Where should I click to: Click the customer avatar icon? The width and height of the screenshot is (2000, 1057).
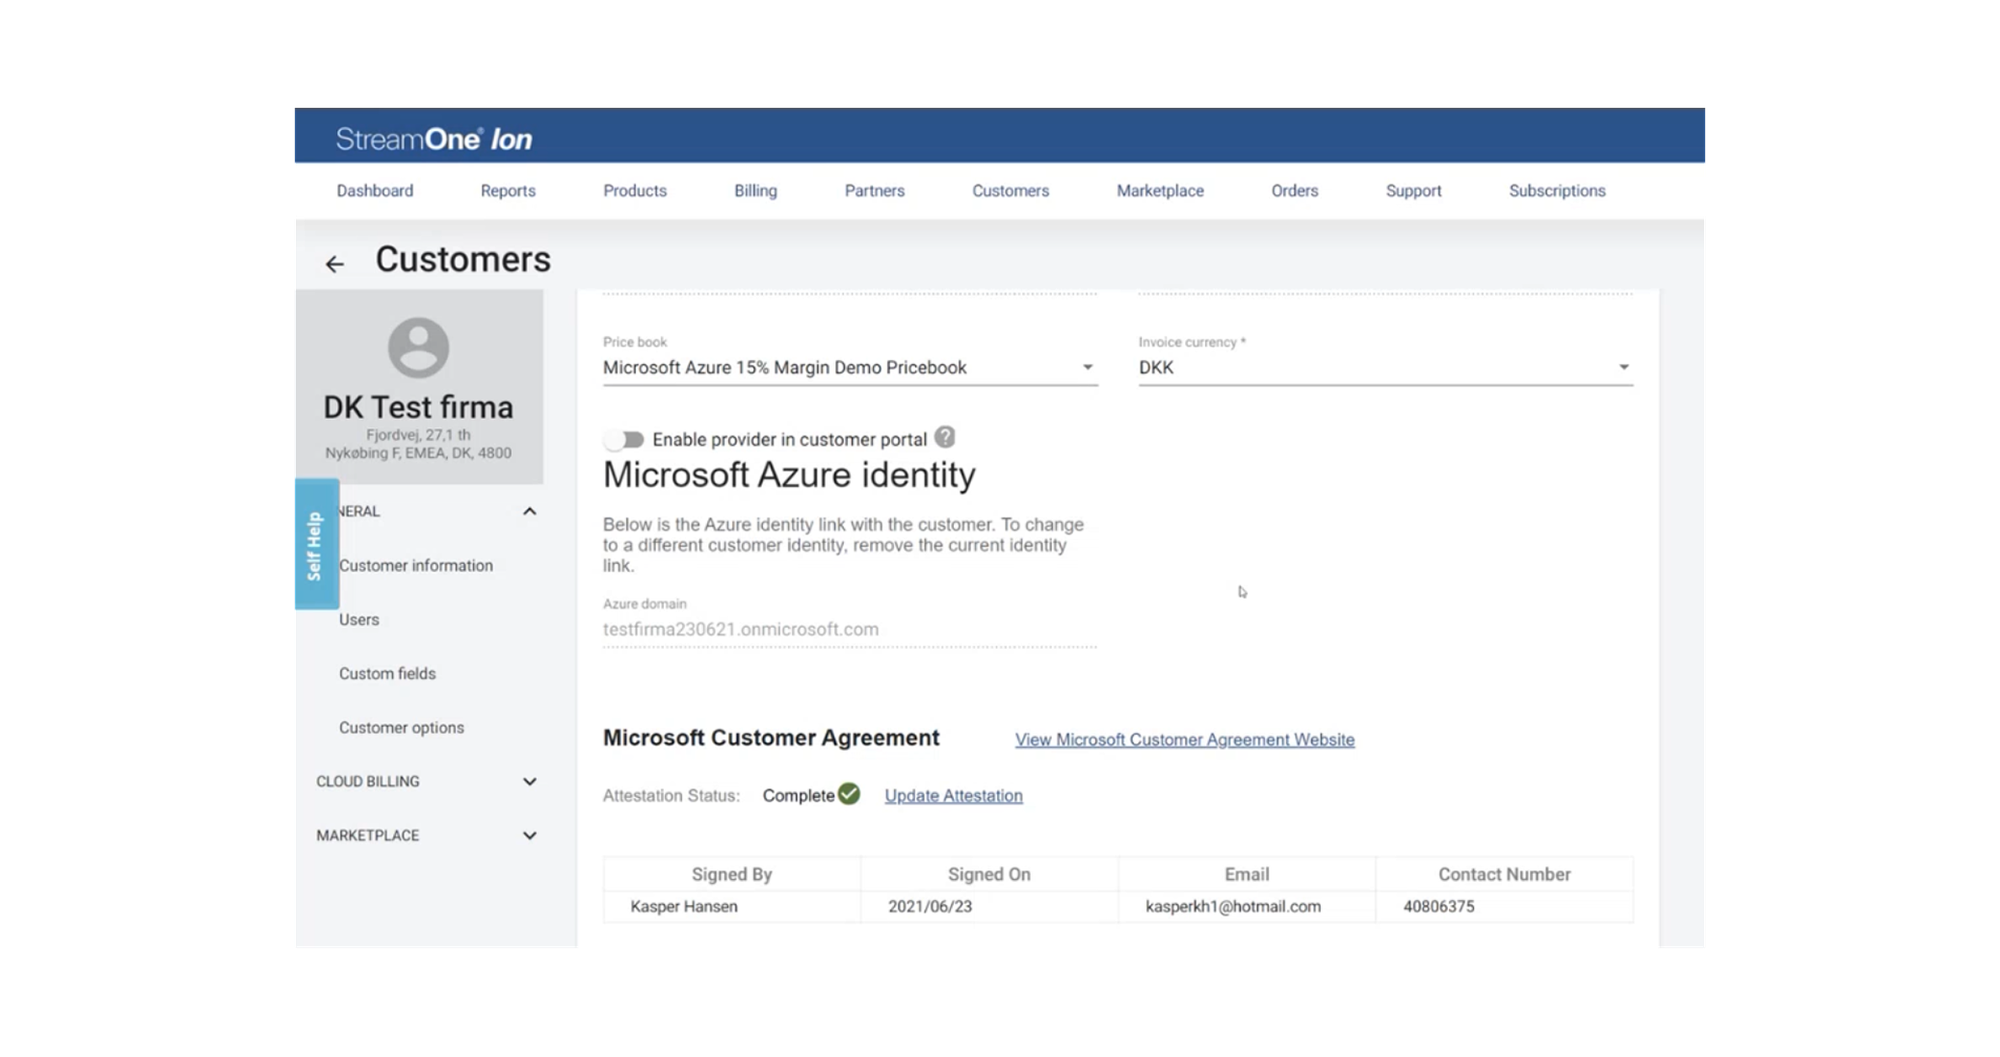tap(418, 348)
